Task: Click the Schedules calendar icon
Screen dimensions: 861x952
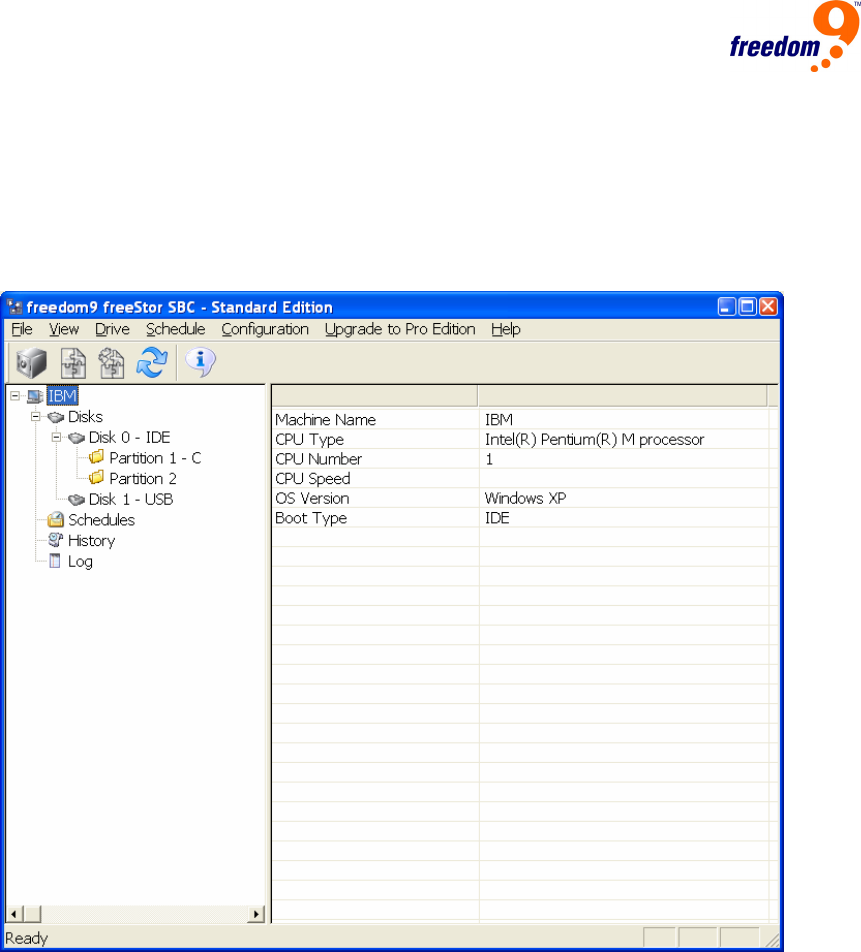Action: [56, 520]
